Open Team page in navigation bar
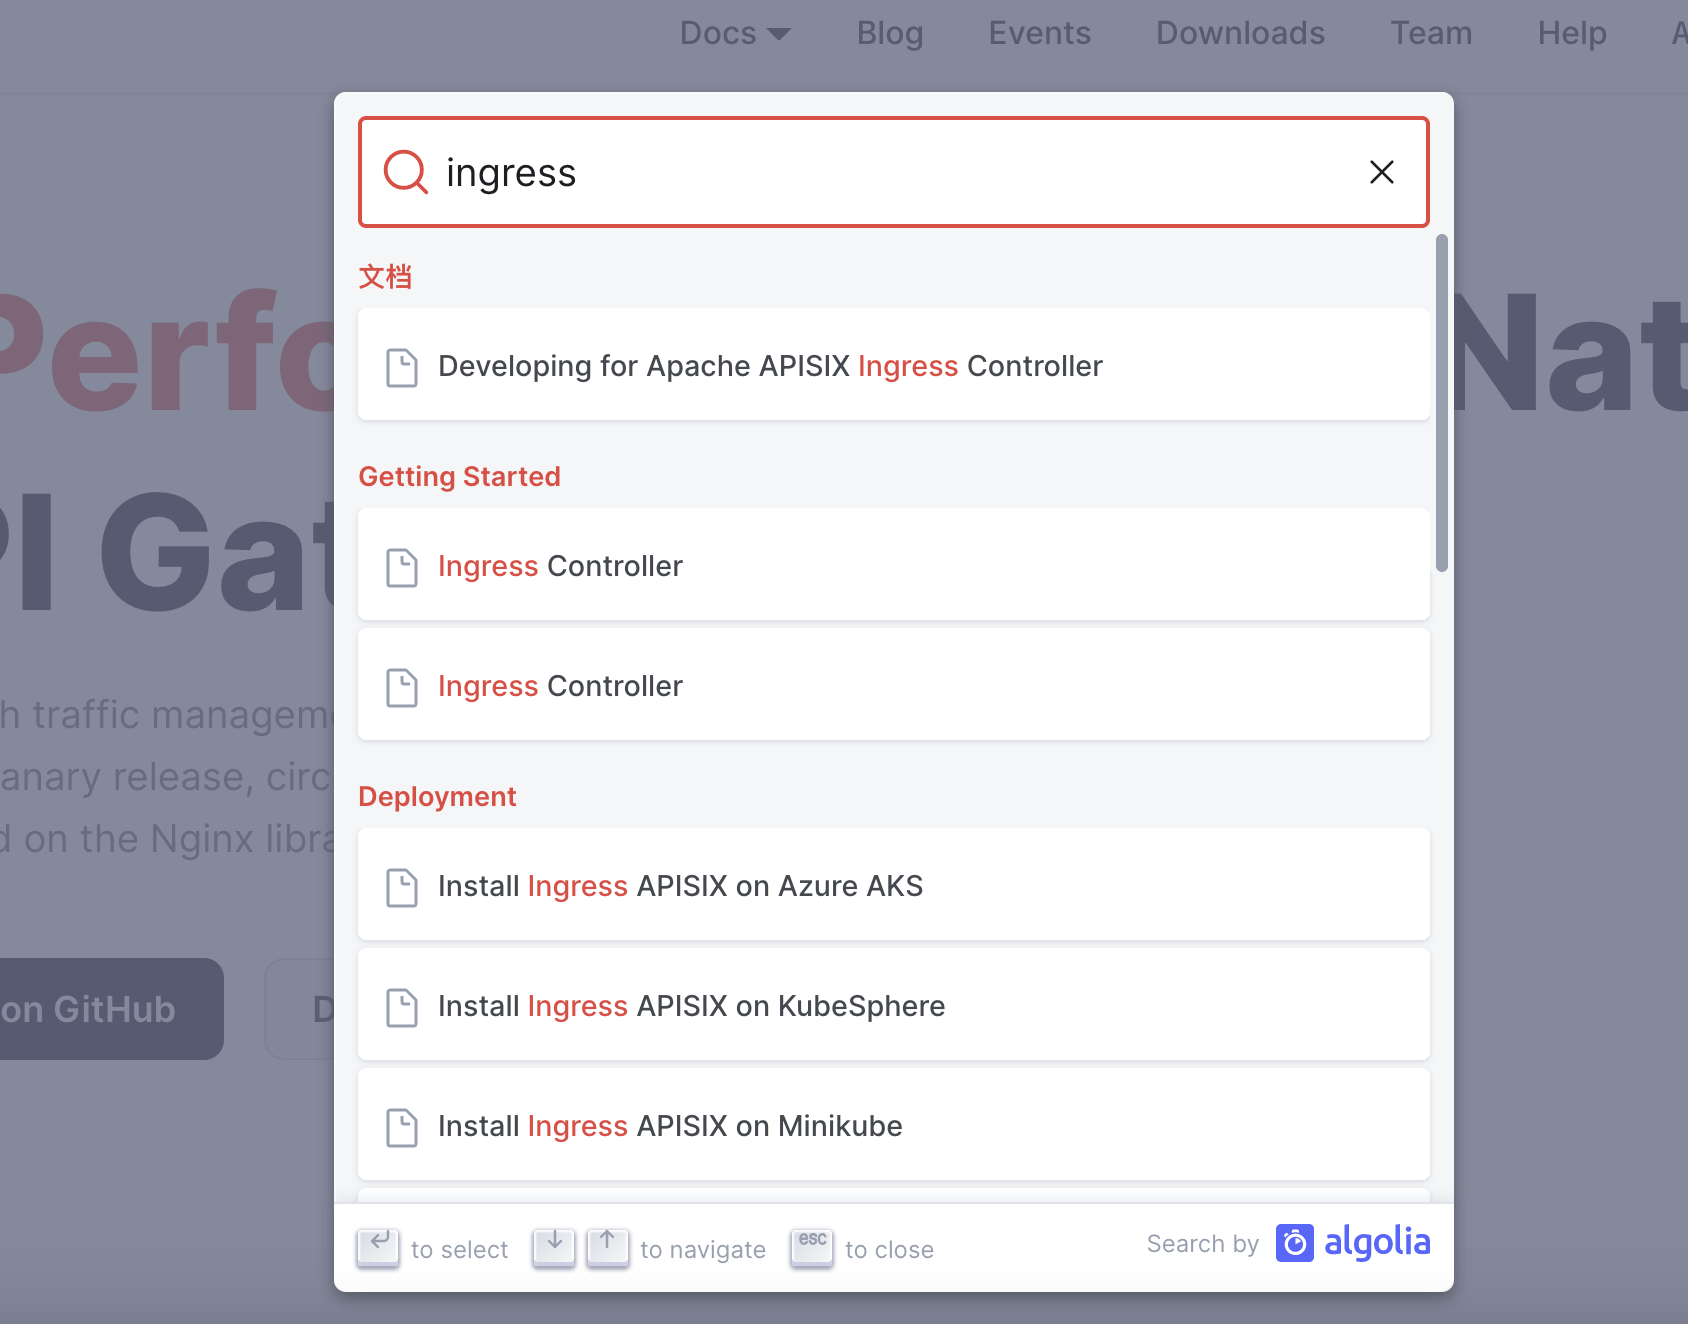1688x1324 pixels. [x=1431, y=33]
